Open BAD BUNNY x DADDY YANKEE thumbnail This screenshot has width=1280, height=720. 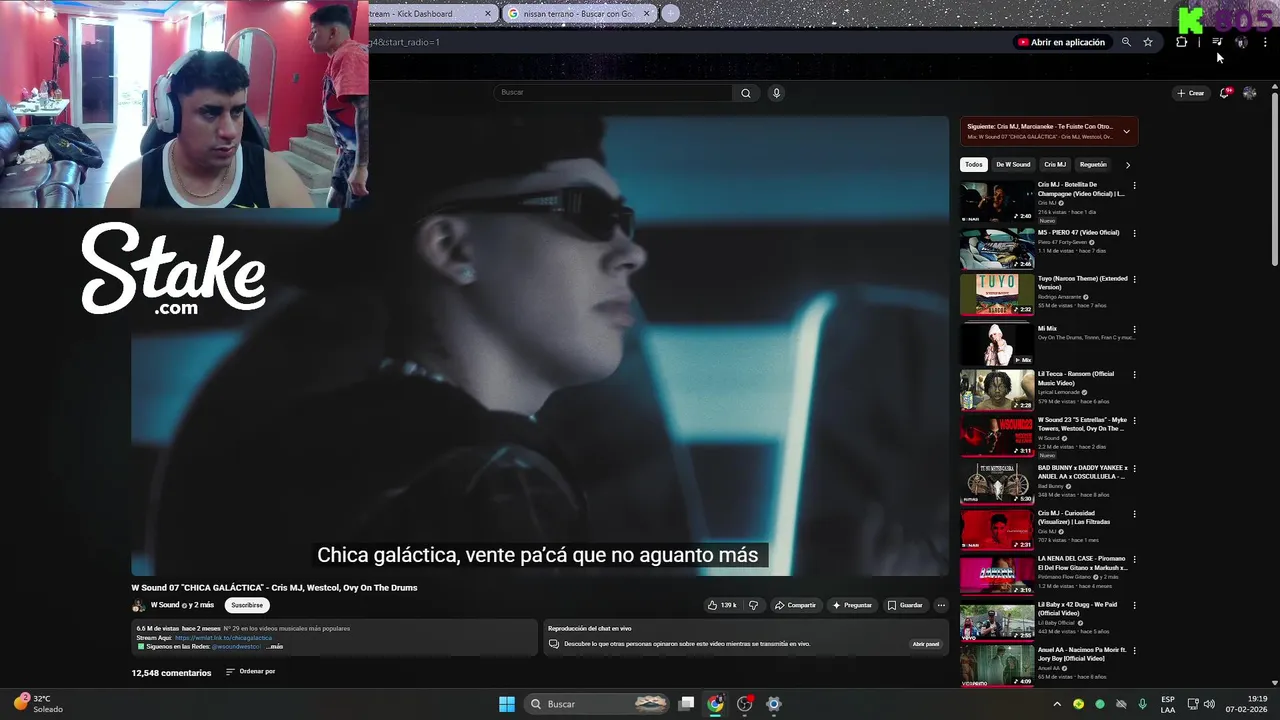click(997, 483)
